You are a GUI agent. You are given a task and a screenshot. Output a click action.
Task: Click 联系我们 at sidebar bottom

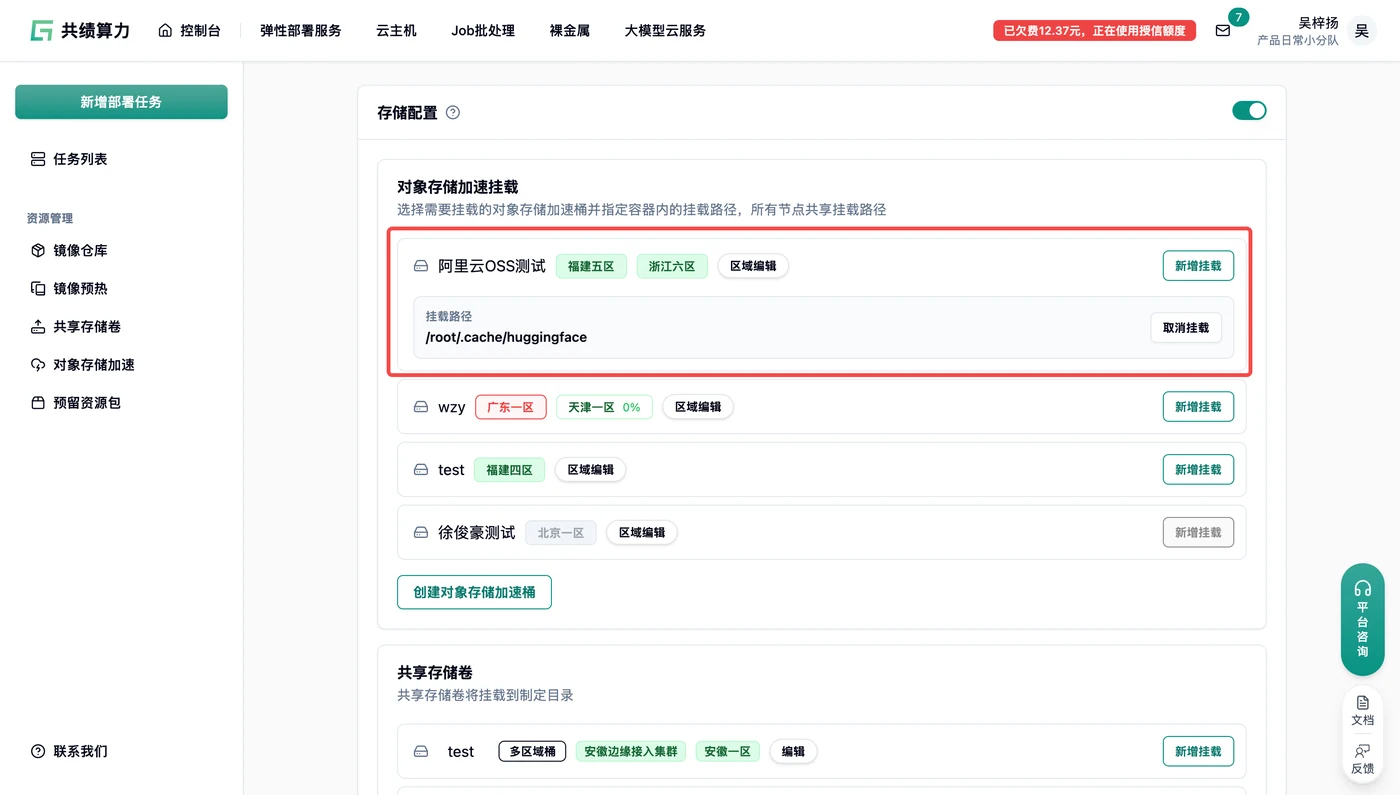70,751
